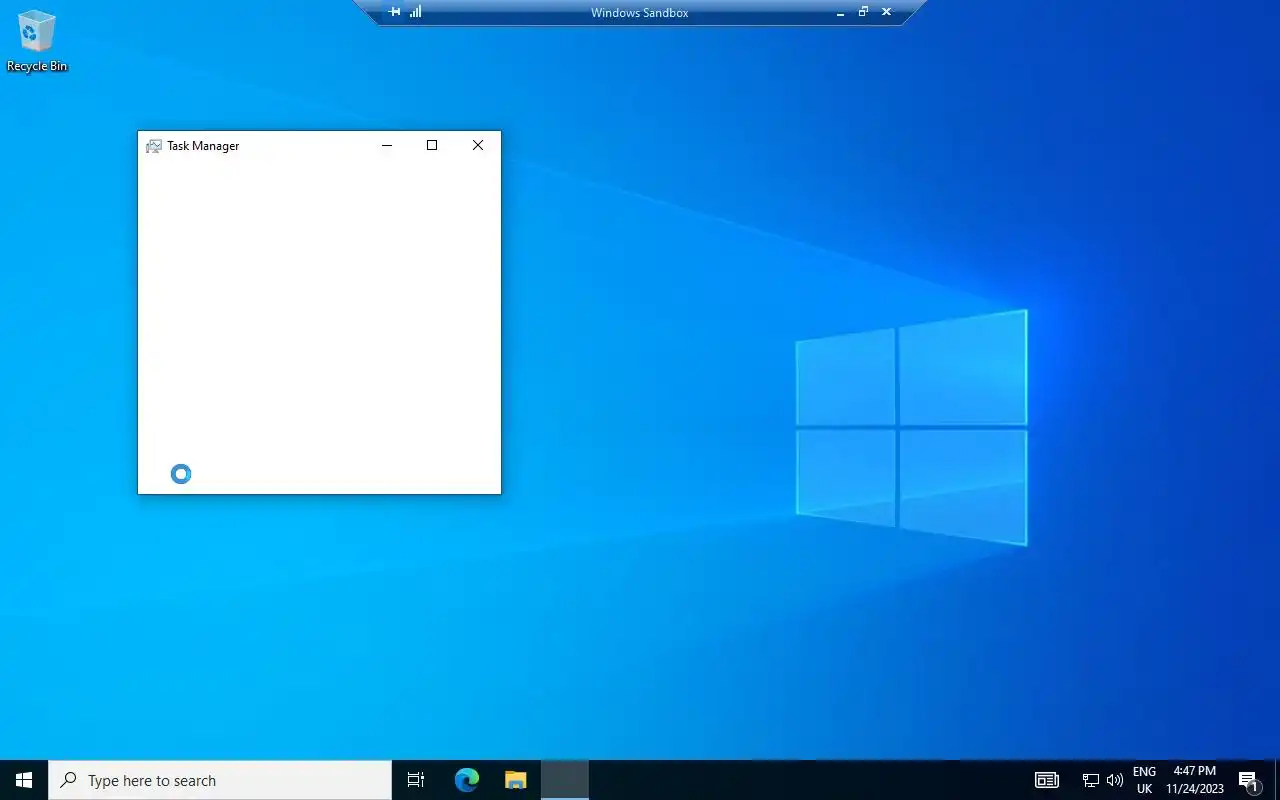Minimize the Task Manager window
This screenshot has width=1280, height=800.
point(387,146)
